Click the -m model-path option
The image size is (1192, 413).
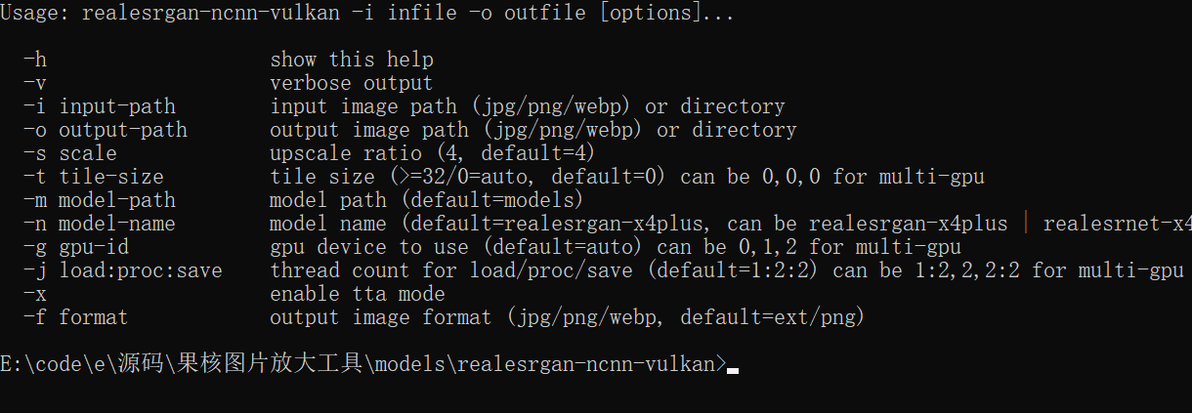click(x=100, y=201)
